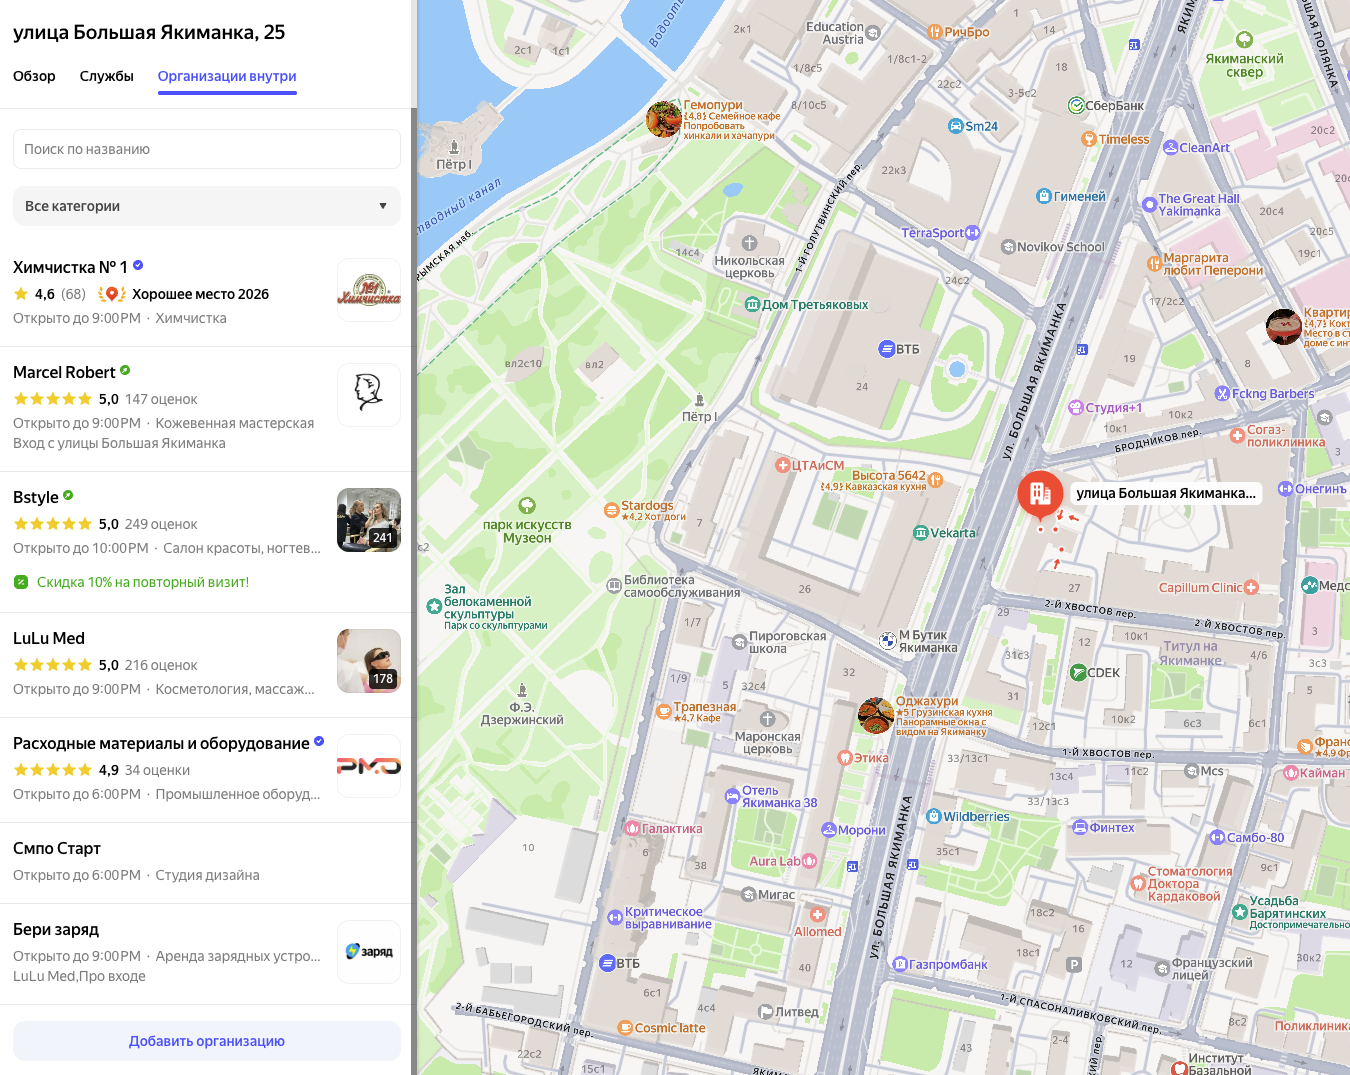Click the category dropdown arrow
The image size is (1350, 1075).
coord(382,206)
